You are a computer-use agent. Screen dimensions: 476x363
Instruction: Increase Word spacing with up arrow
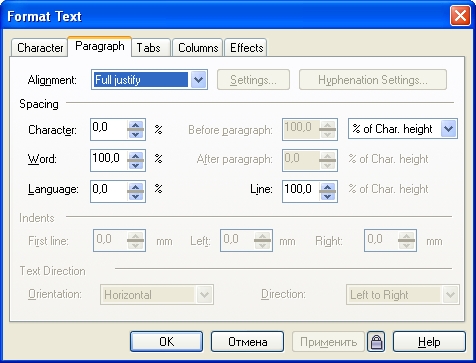click(135, 156)
